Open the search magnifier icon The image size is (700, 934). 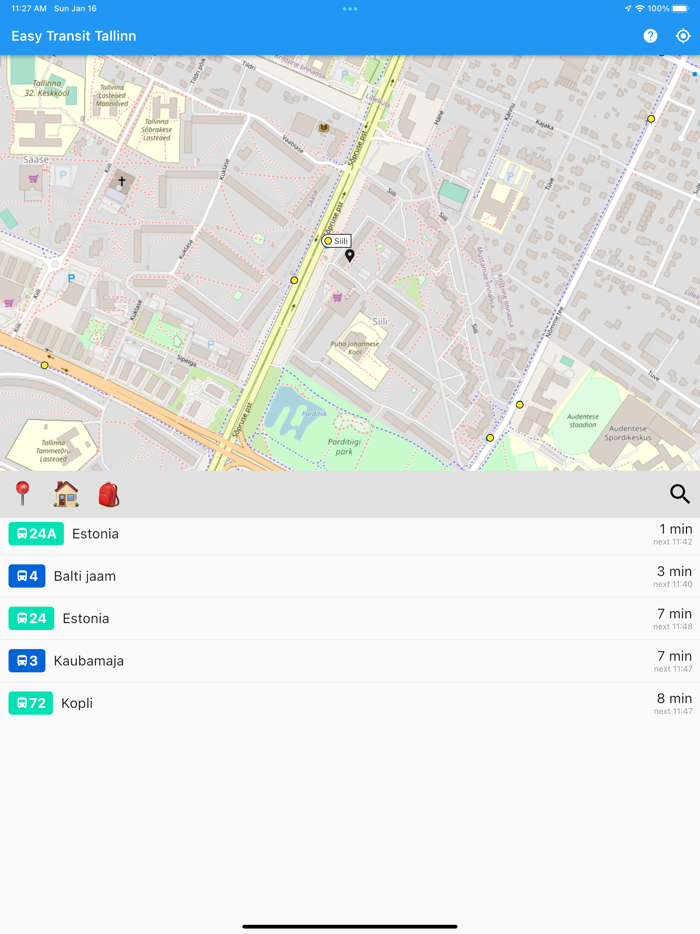point(680,494)
